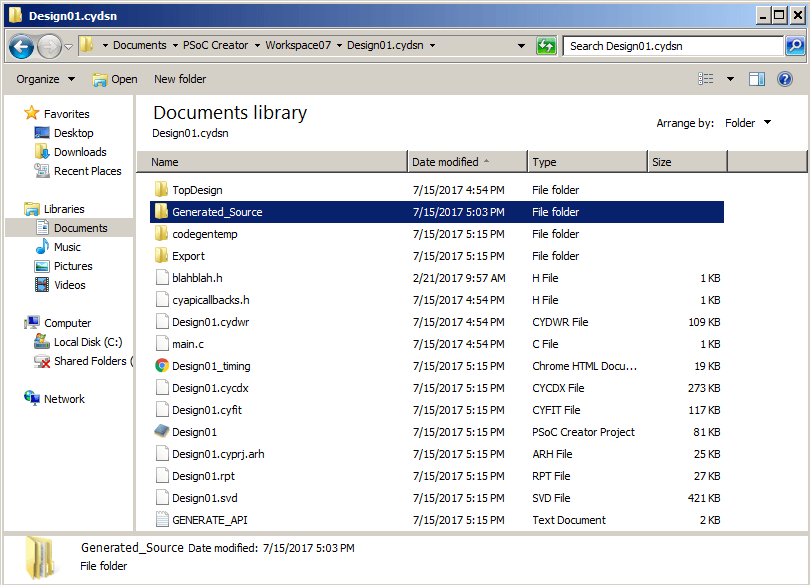Expand the dropdown arrow after Documents breadcrumb
810x585 pixels.
tap(175, 45)
